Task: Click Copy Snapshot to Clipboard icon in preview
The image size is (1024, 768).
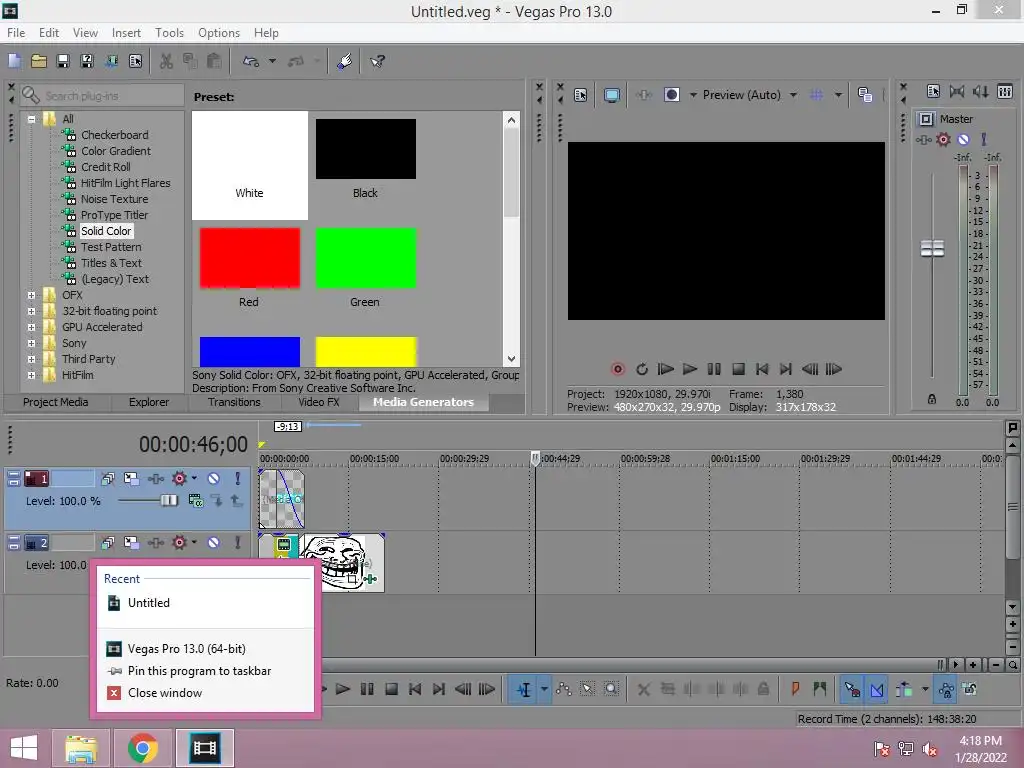Action: (x=865, y=95)
